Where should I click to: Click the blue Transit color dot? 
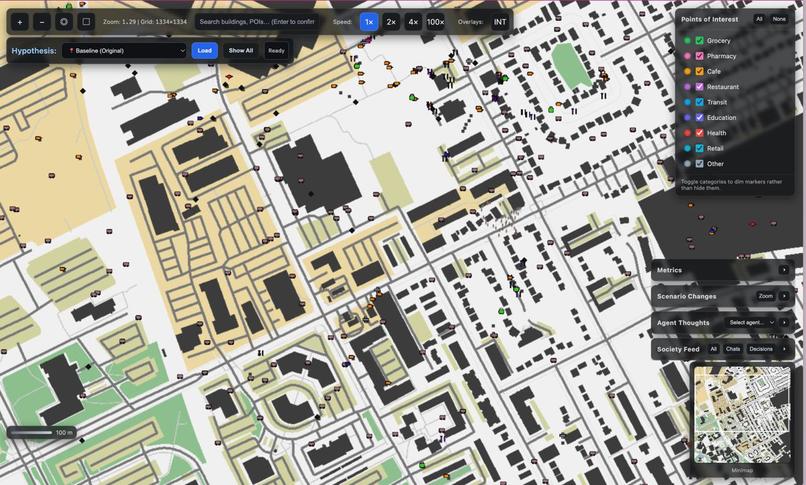pyautogui.click(x=687, y=102)
